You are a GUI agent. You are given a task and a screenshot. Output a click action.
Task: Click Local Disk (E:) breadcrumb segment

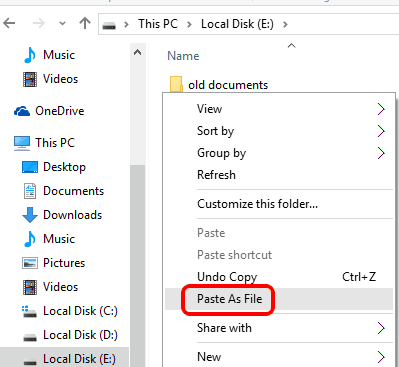tap(237, 24)
